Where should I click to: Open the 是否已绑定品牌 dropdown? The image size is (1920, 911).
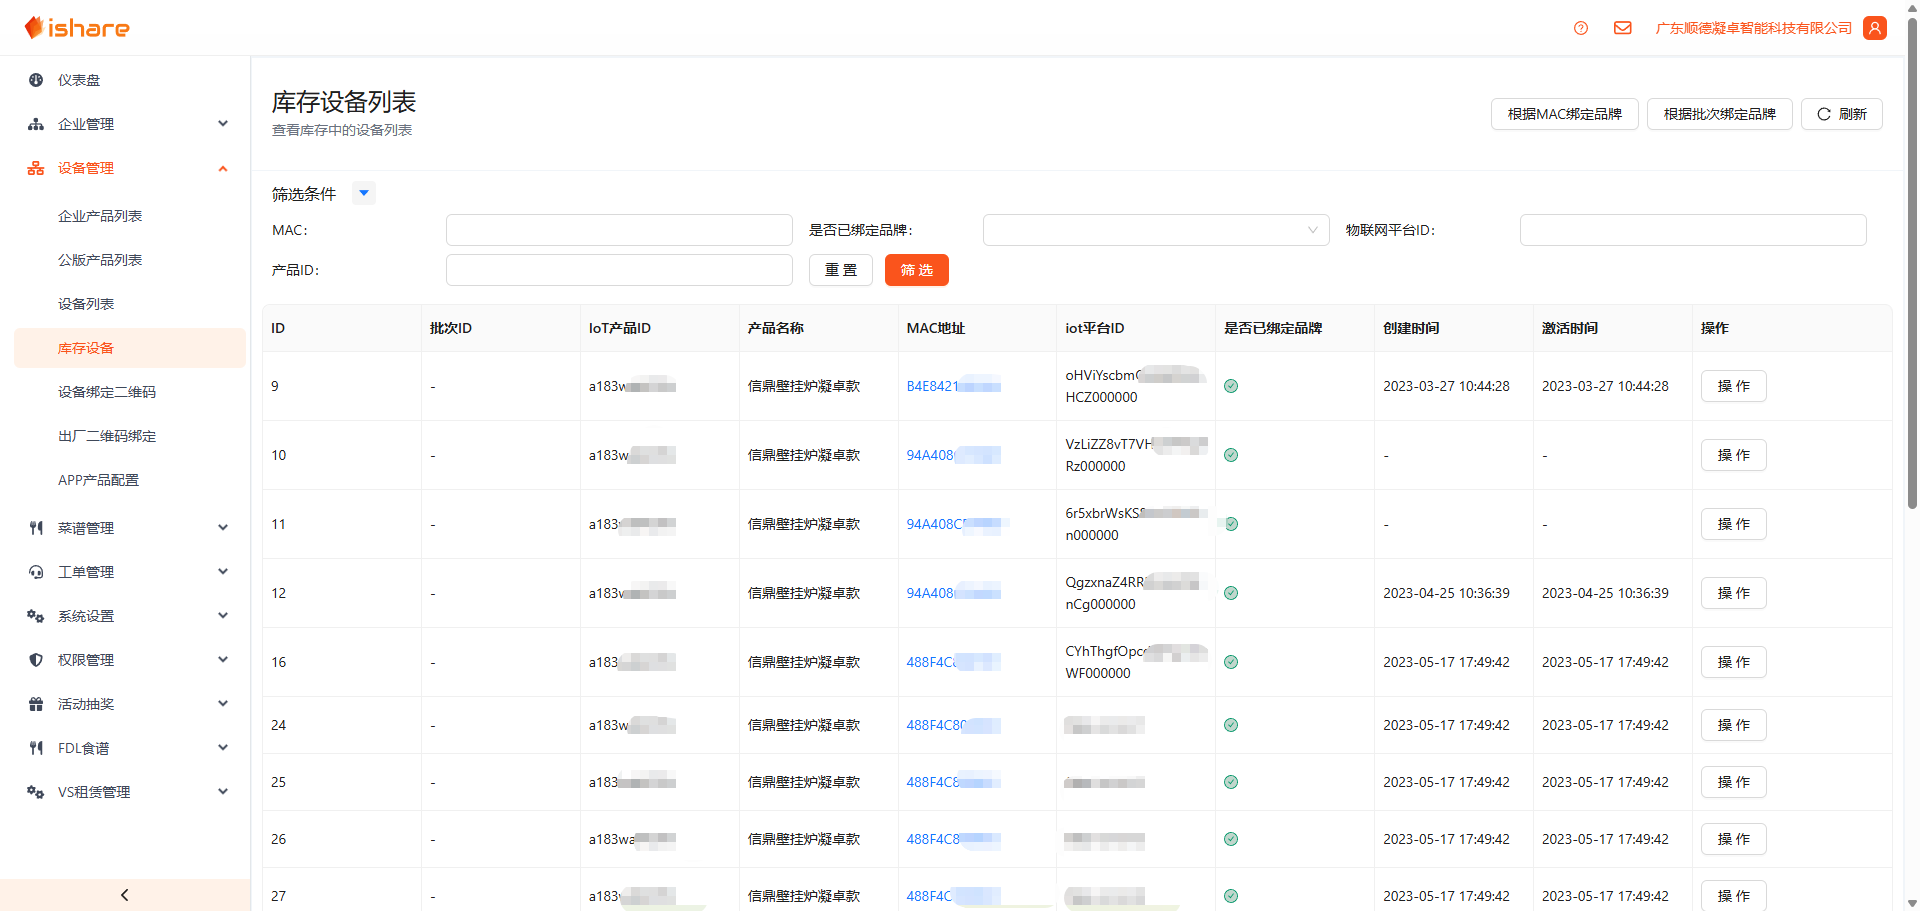tap(1155, 230)
